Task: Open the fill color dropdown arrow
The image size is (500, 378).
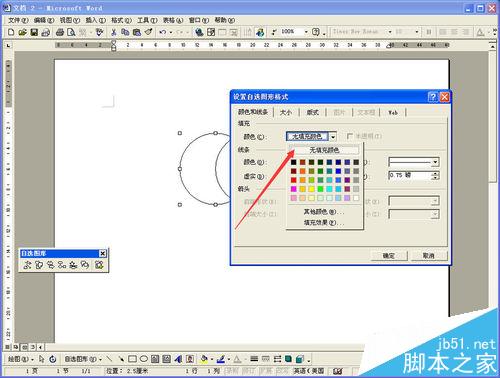Action: [x=333, y=136]
